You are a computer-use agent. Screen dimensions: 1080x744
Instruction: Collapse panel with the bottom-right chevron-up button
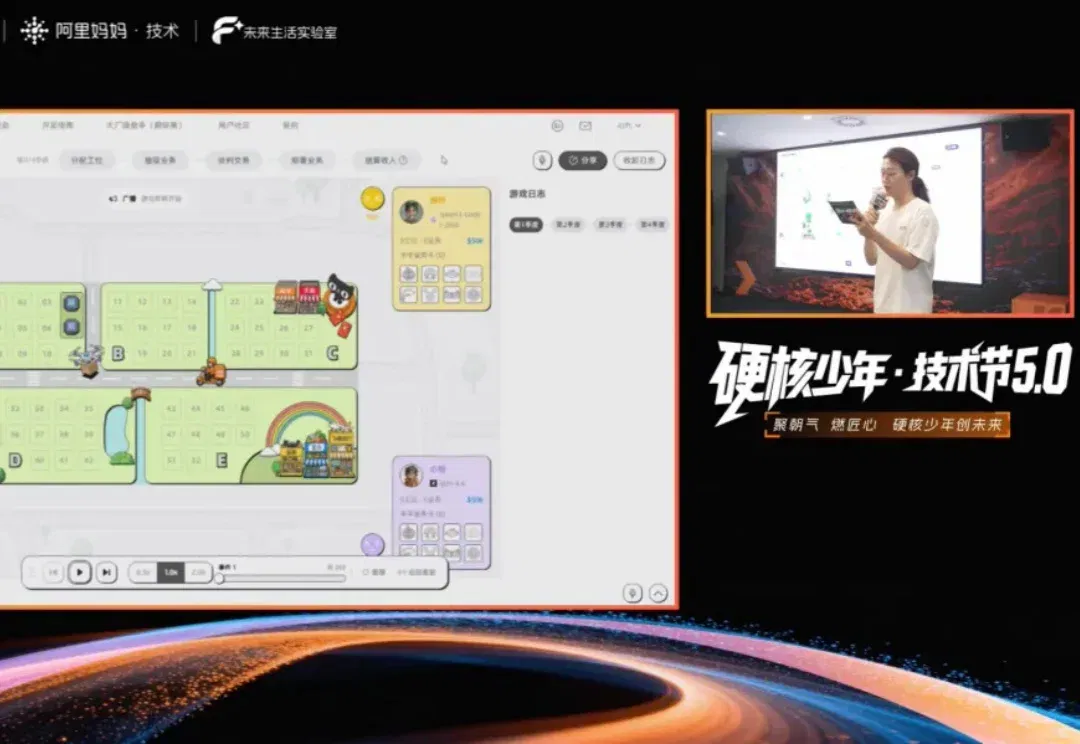pyautogui.click(x=658, y=593)
